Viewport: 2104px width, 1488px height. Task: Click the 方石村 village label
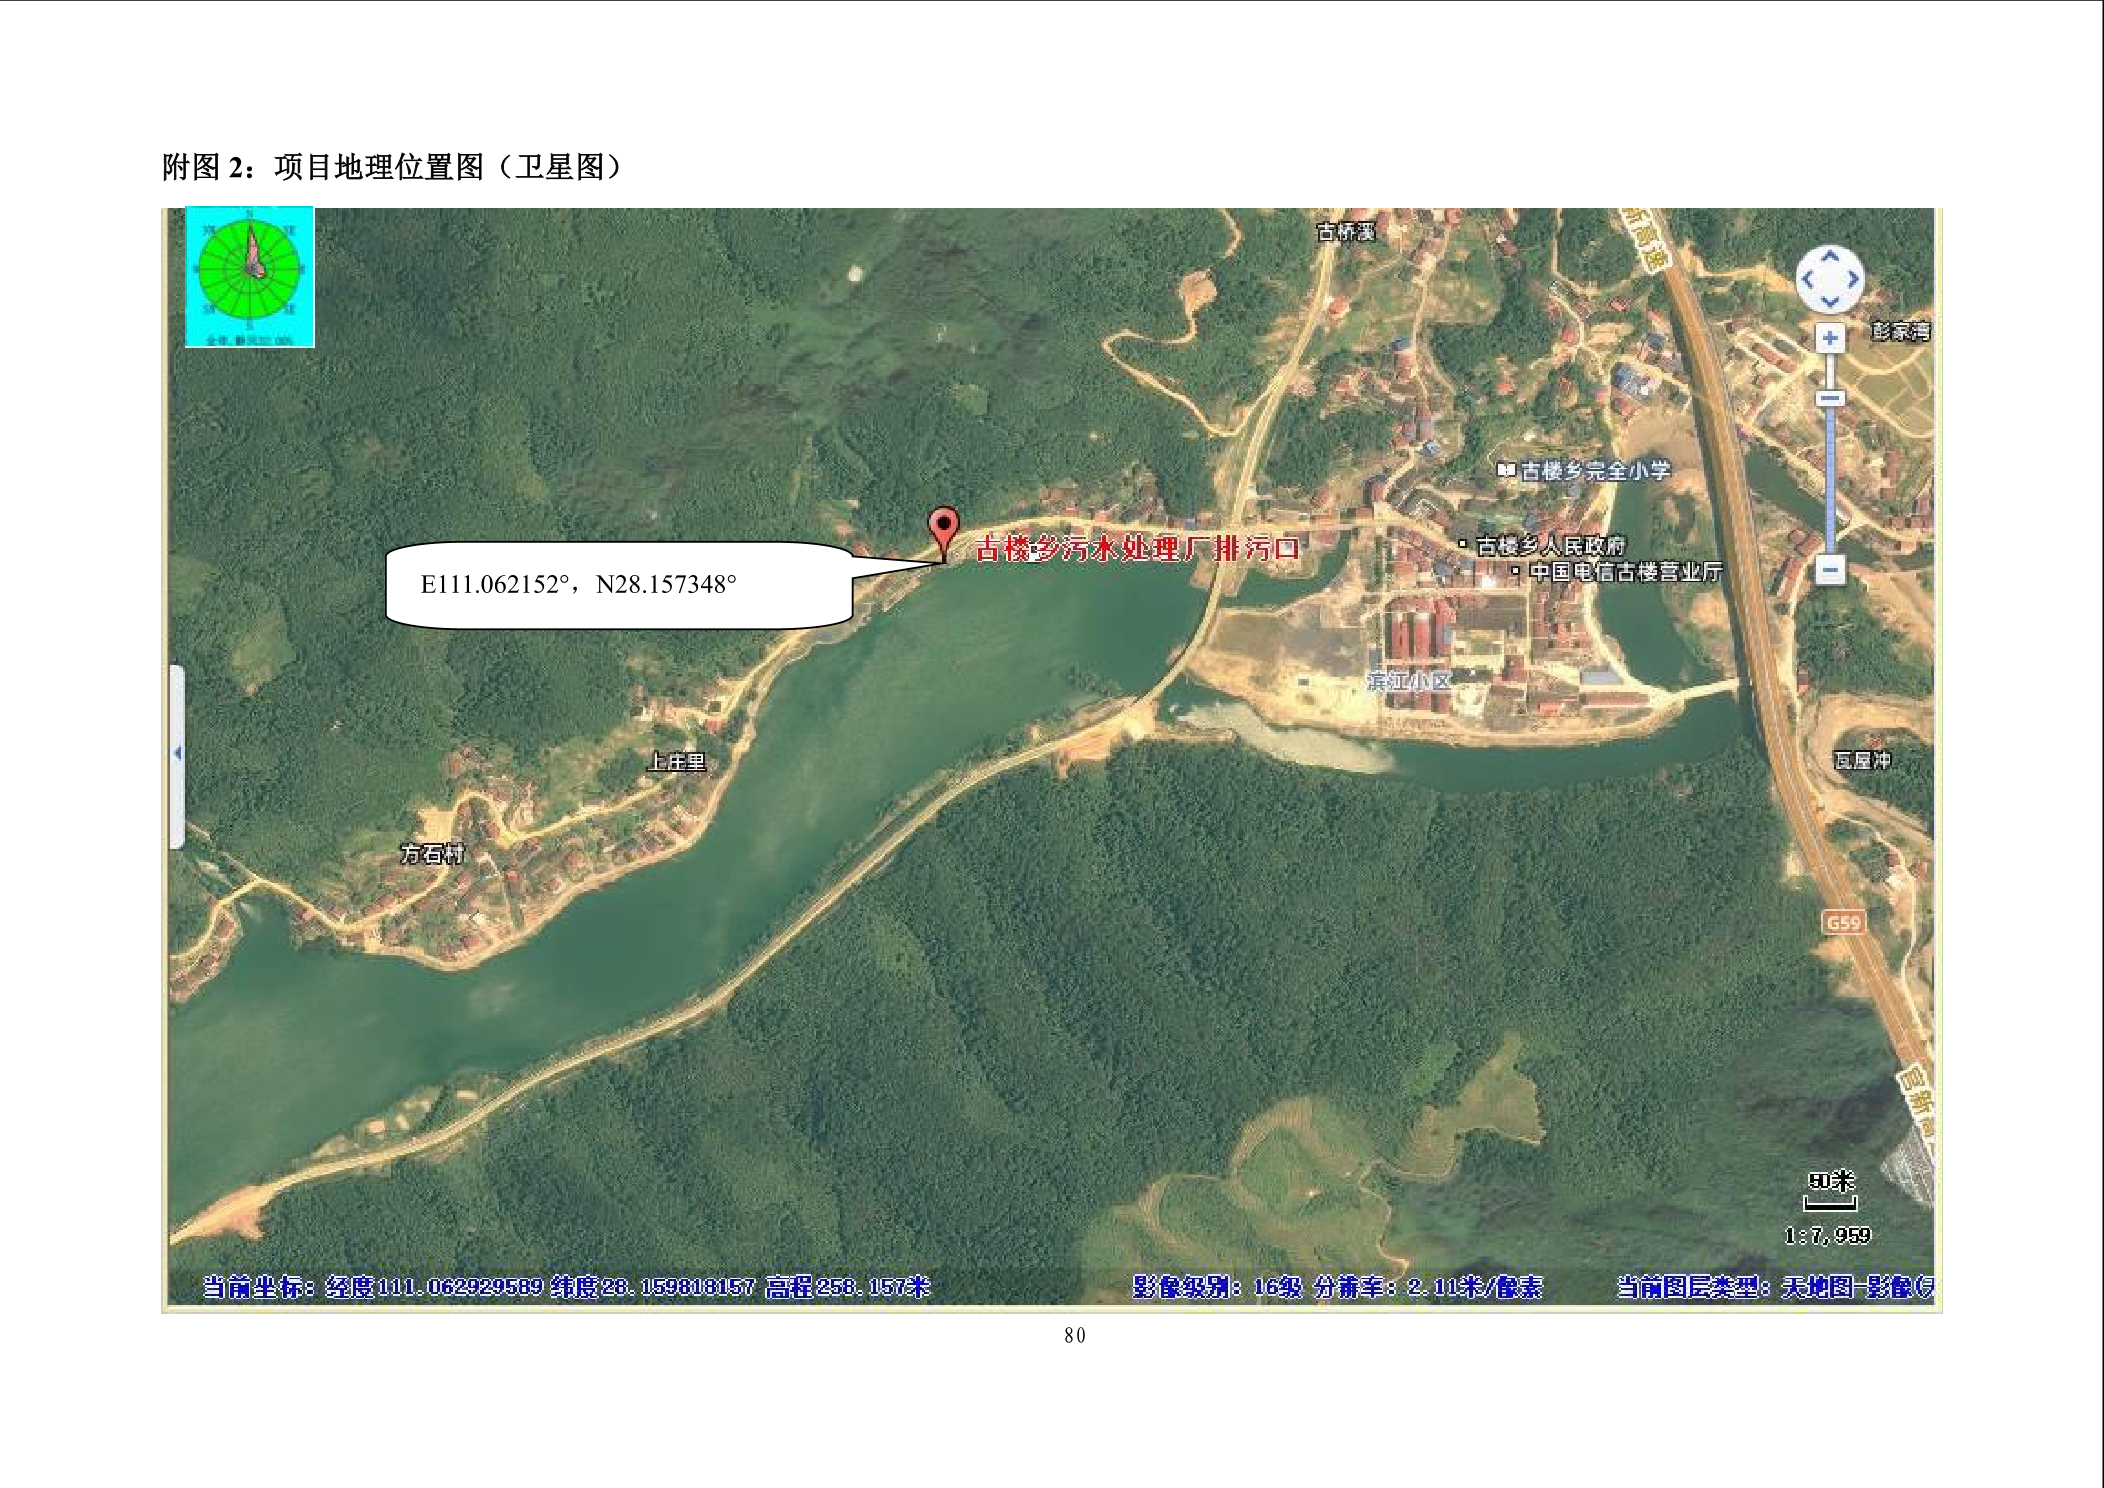click(432, 854)
